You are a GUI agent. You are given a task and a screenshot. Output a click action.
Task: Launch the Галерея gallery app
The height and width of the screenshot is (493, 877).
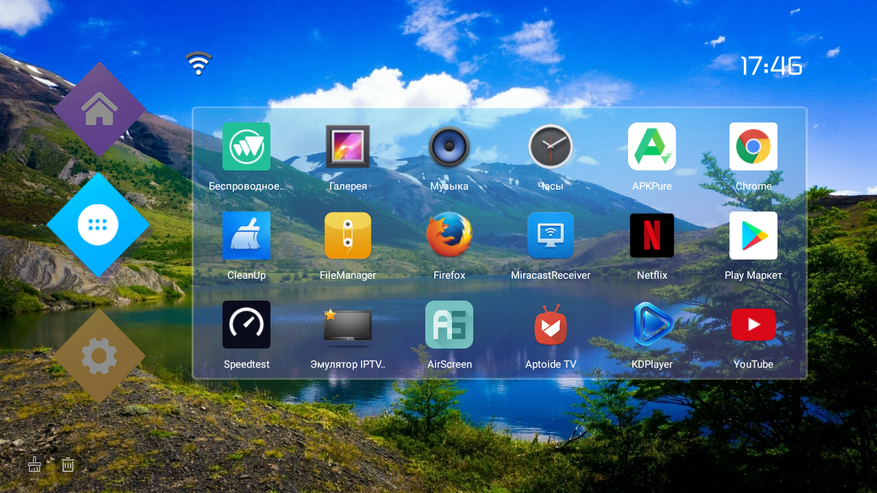347,147
